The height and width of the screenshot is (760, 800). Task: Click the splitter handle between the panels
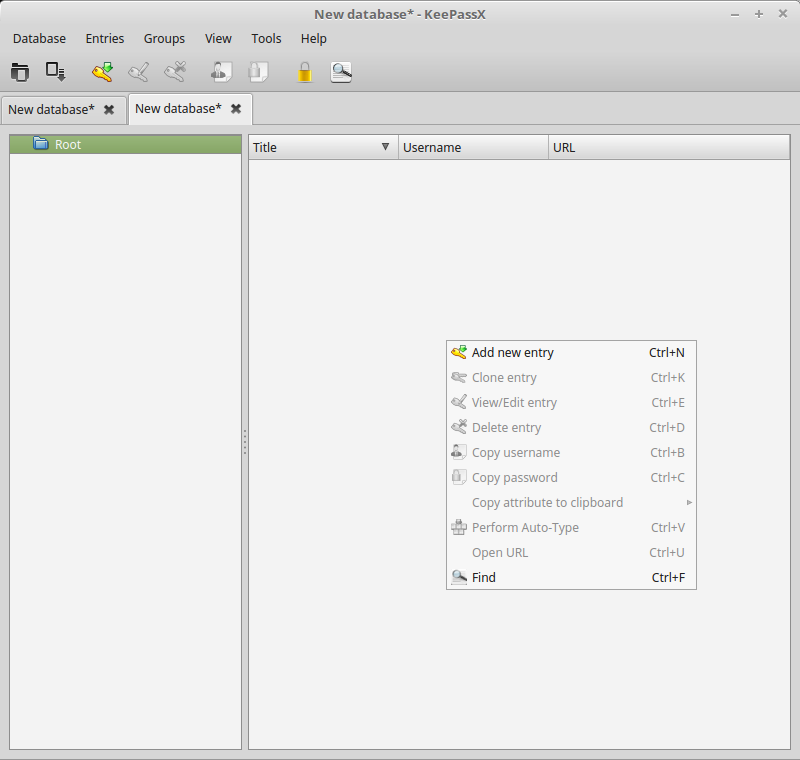tap(245, 442)
